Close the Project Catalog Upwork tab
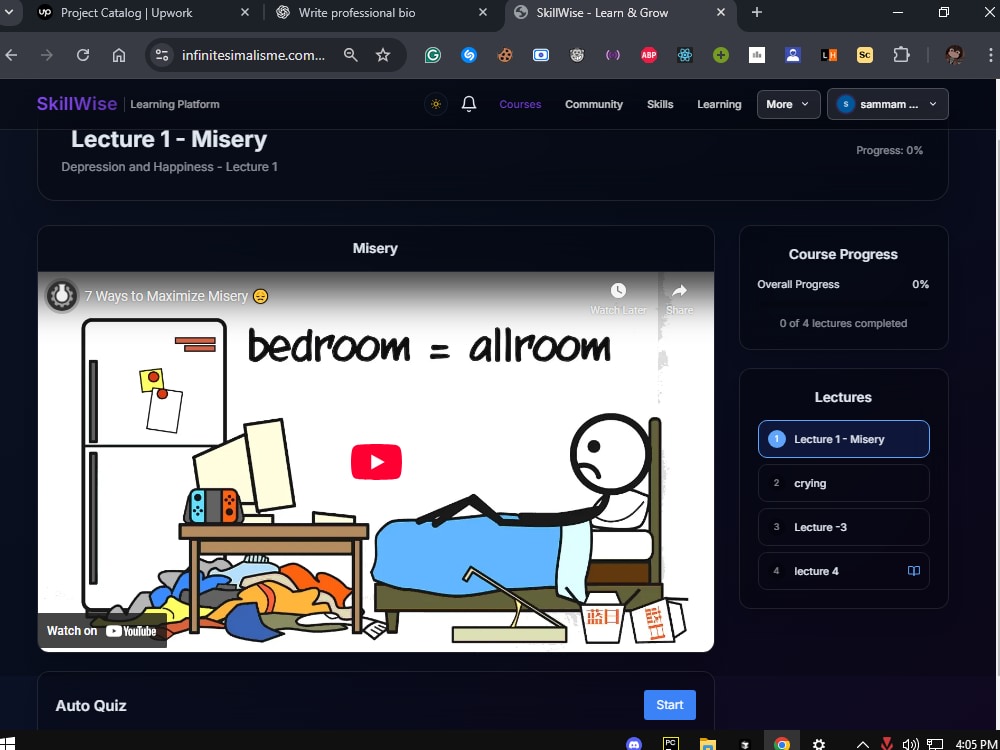Image resolution: width=1000 pixels, height=750 pixels. coord(245,13)
